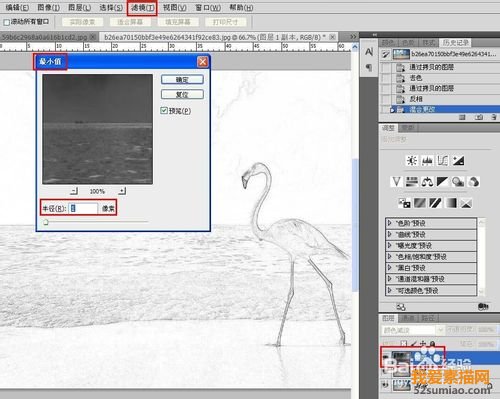Click the Color Balance adjustment icon
Viewport: 500px width, 399px height.
427,182
